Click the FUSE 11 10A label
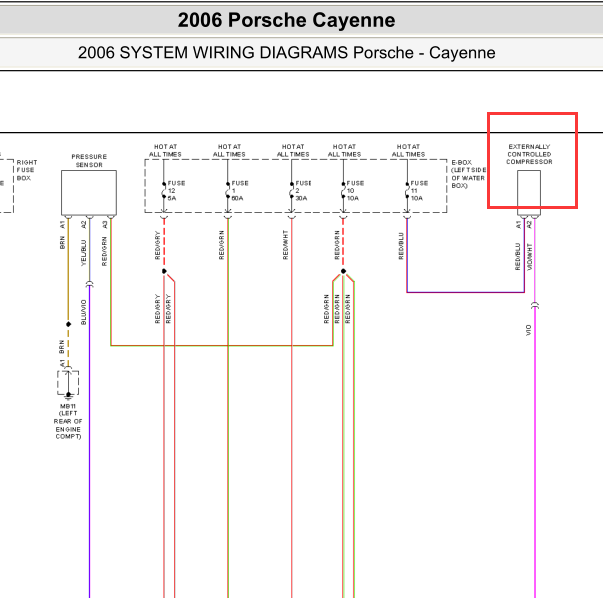This screenshot has height=598, width=603. [x=419, y=191]
